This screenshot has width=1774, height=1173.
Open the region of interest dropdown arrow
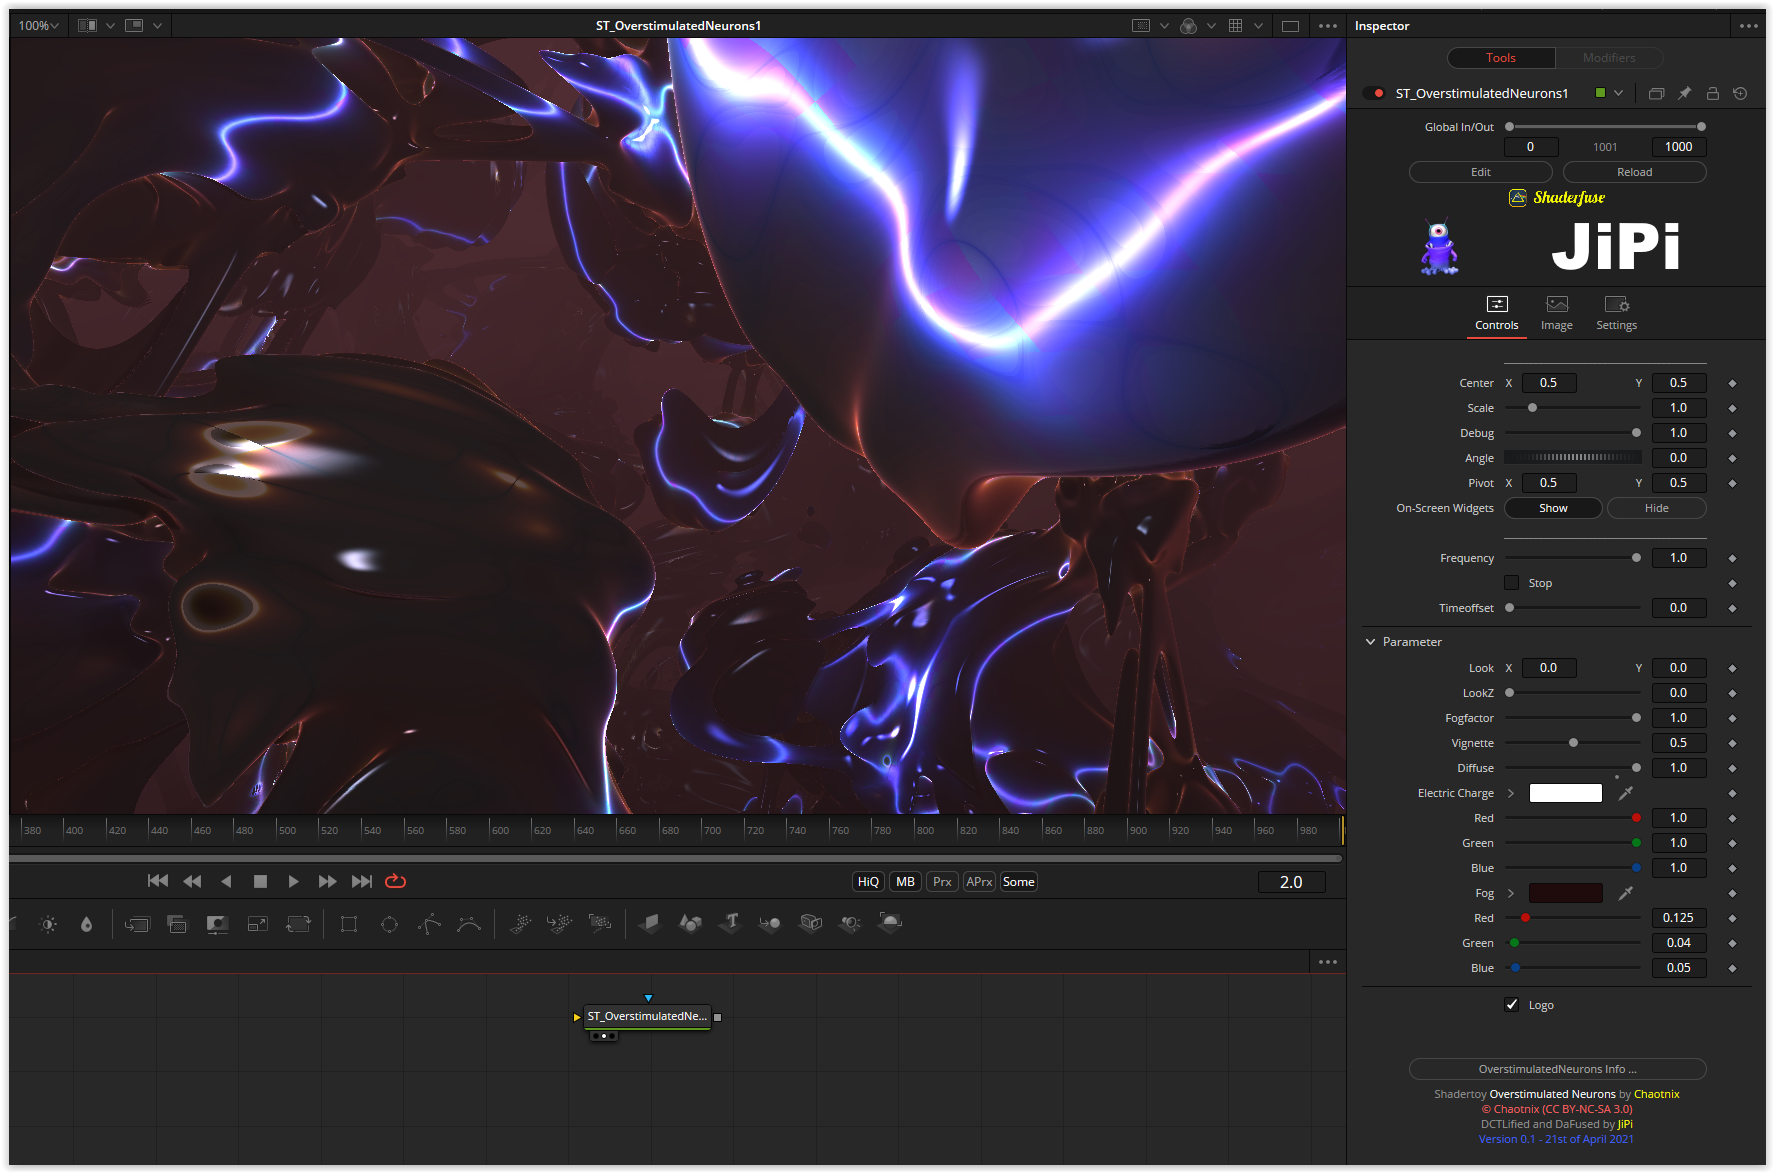click(1164, 26)
